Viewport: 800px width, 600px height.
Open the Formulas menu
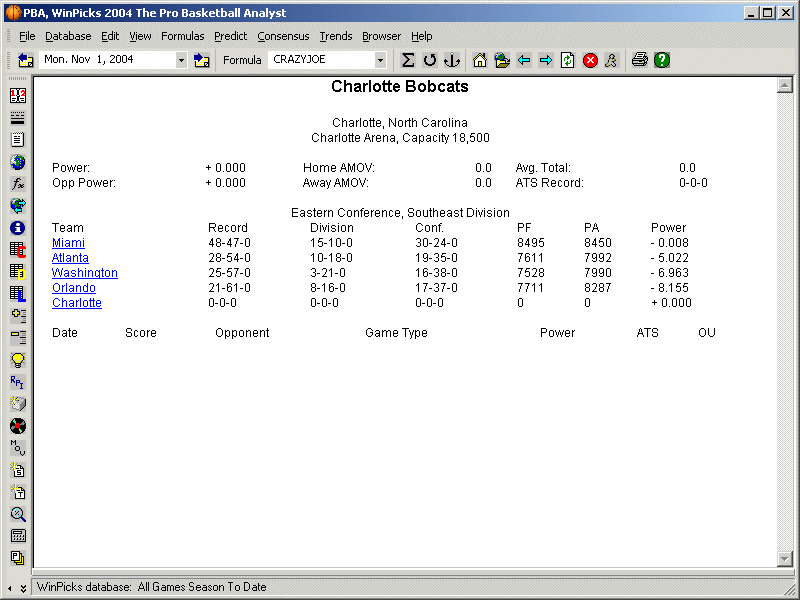183,36
